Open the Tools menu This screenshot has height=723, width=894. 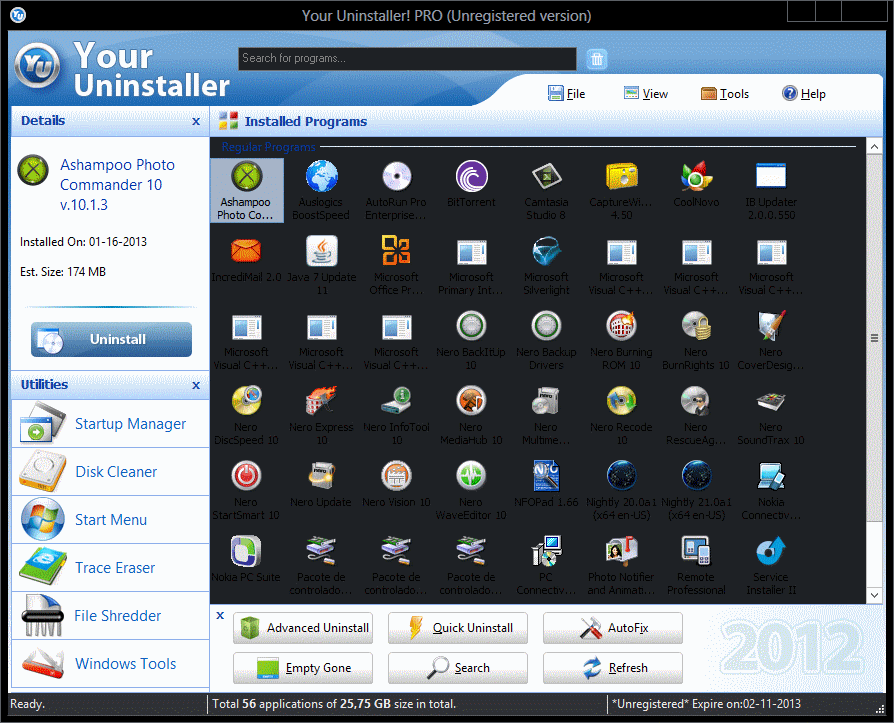pos(725,94)
